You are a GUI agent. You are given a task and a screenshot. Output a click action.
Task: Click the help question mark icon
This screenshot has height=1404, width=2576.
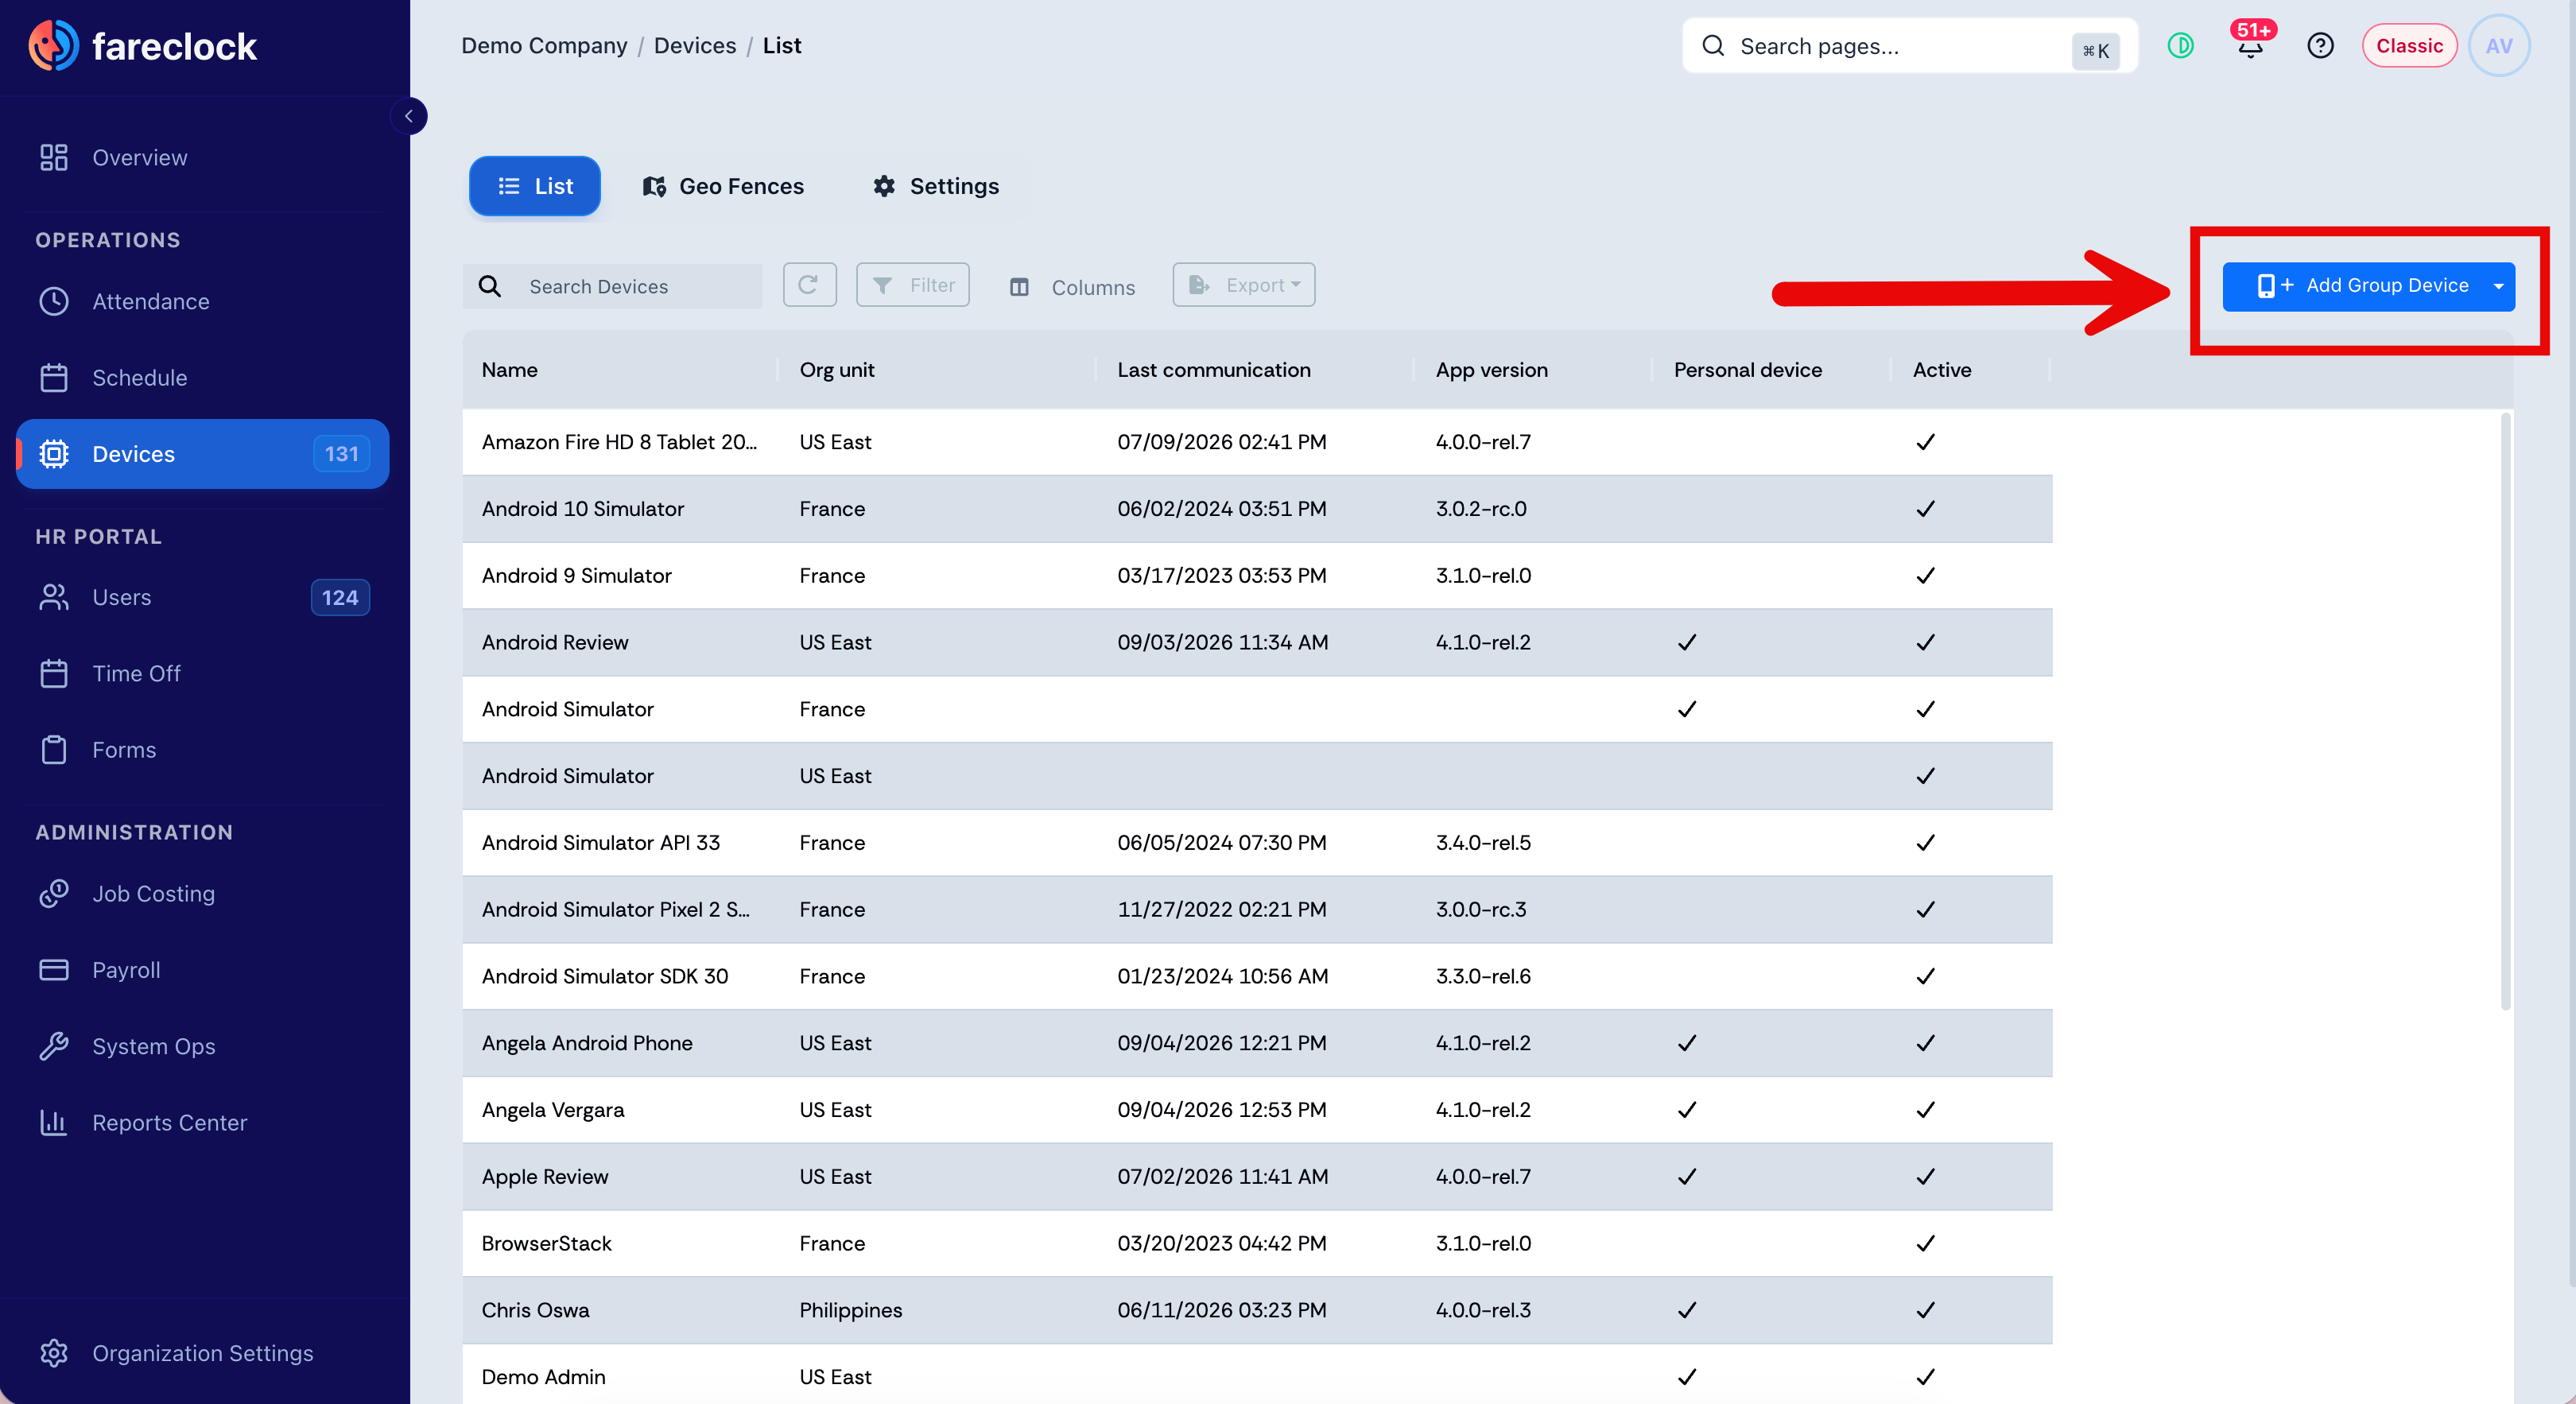pos(2320,46)
